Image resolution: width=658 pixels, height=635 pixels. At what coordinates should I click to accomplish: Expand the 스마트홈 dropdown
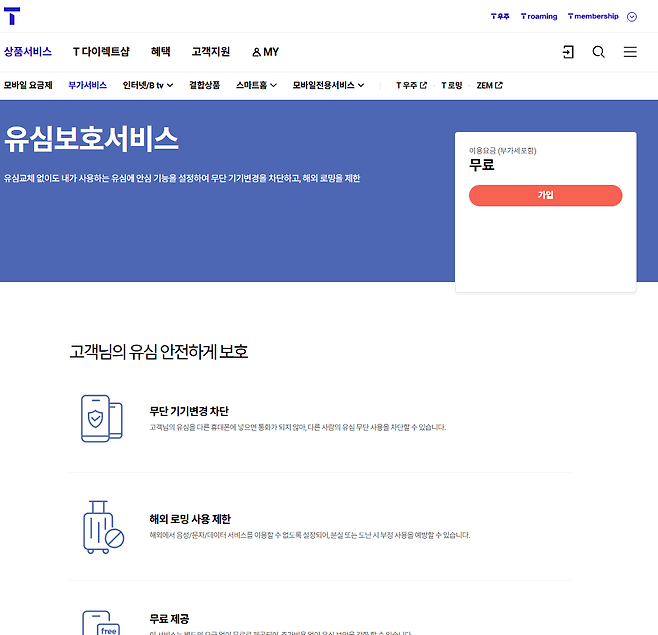click(x=256, y=85)
